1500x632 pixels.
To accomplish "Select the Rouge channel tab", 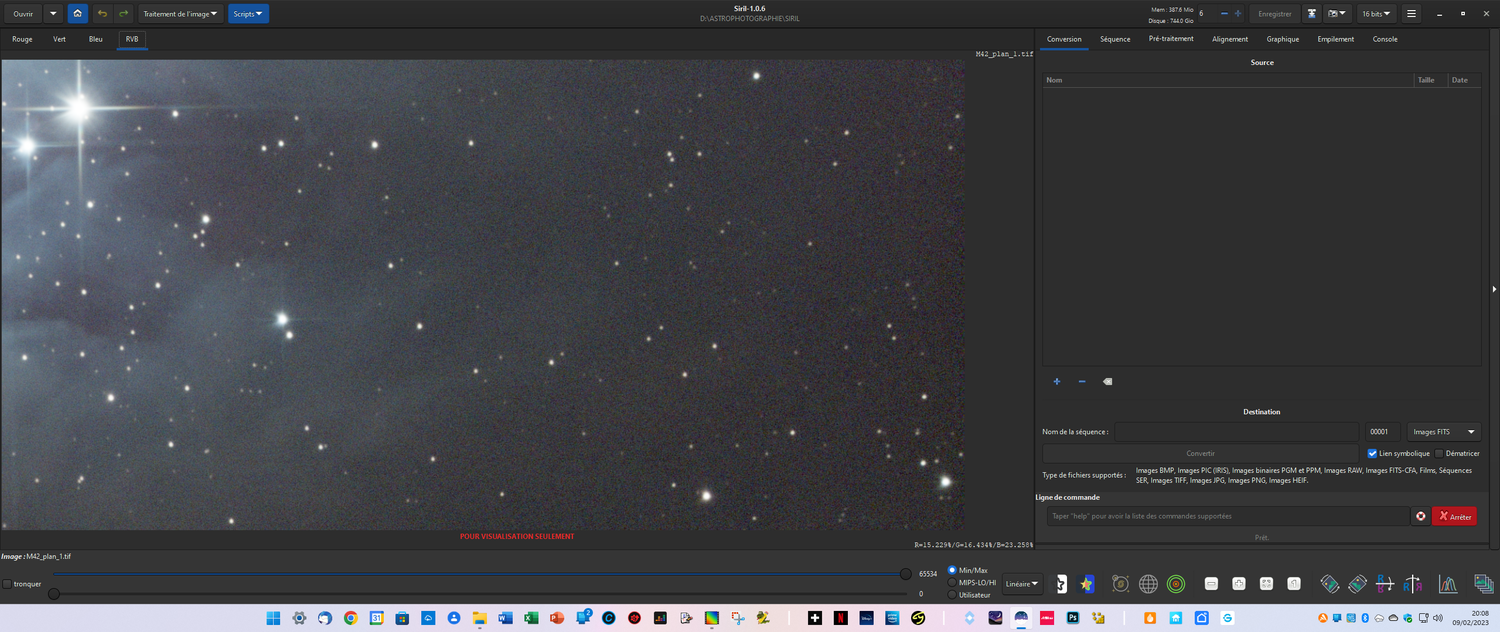I will (x=22, y=39).
